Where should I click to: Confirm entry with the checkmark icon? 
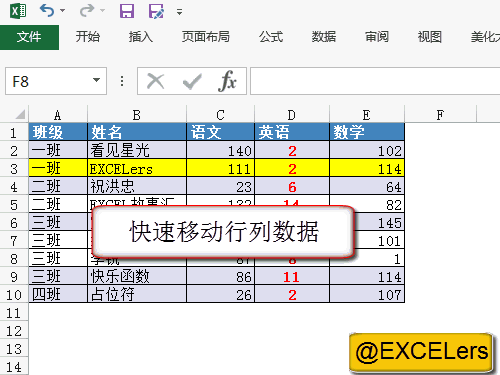[x=192, y=81]
